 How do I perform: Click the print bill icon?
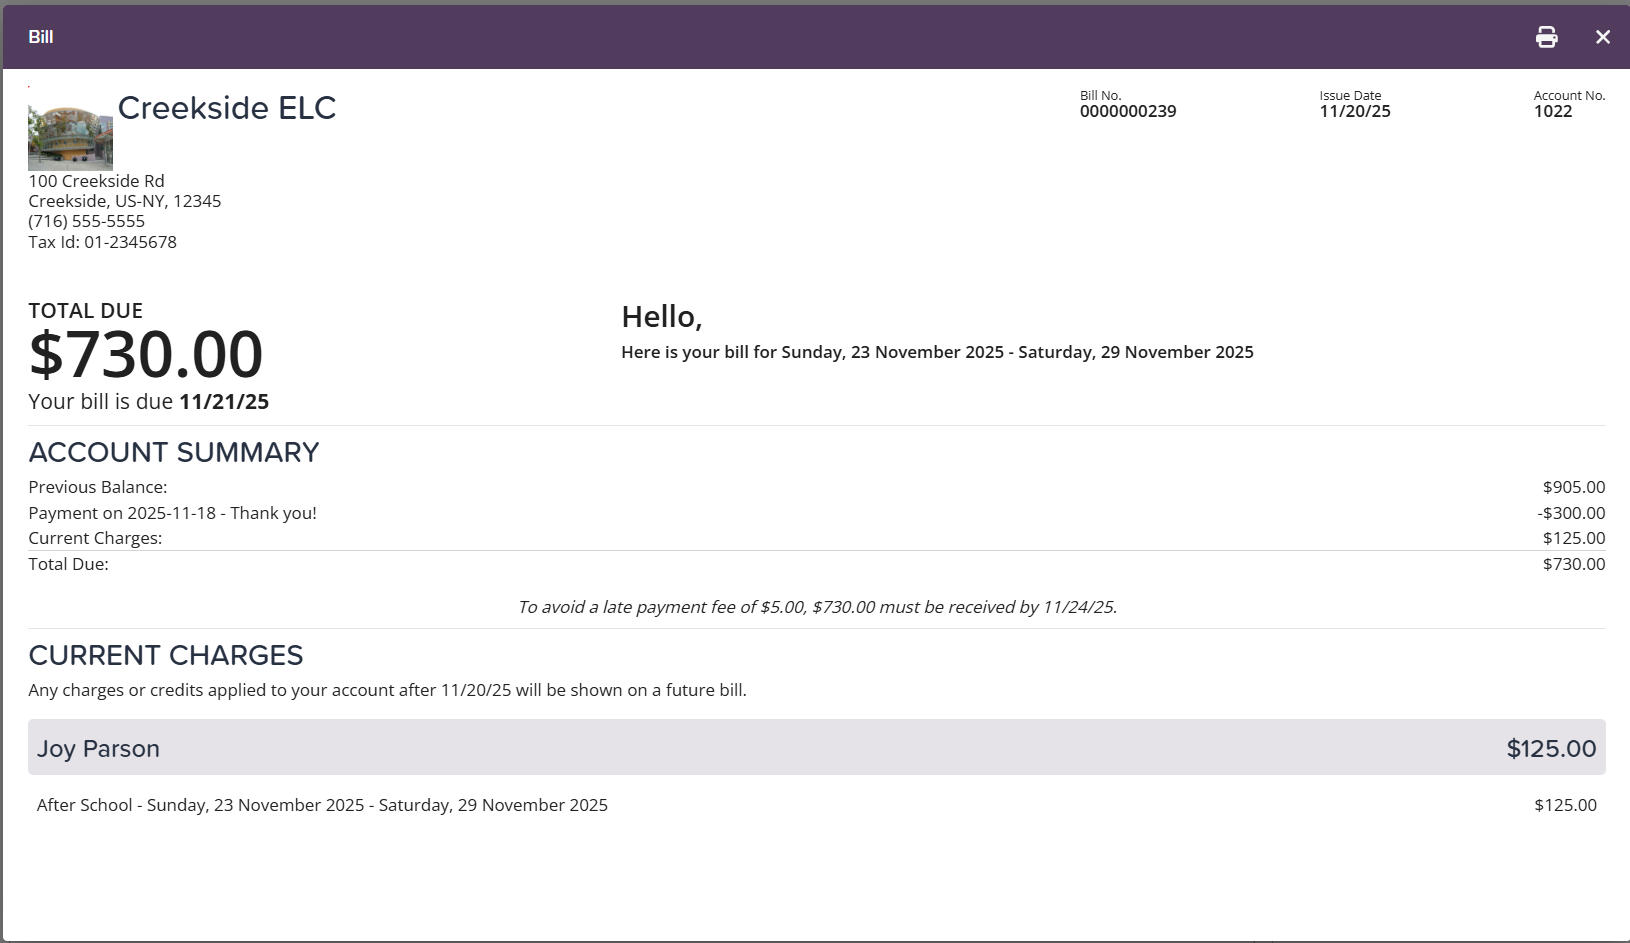coord(1546,37)
